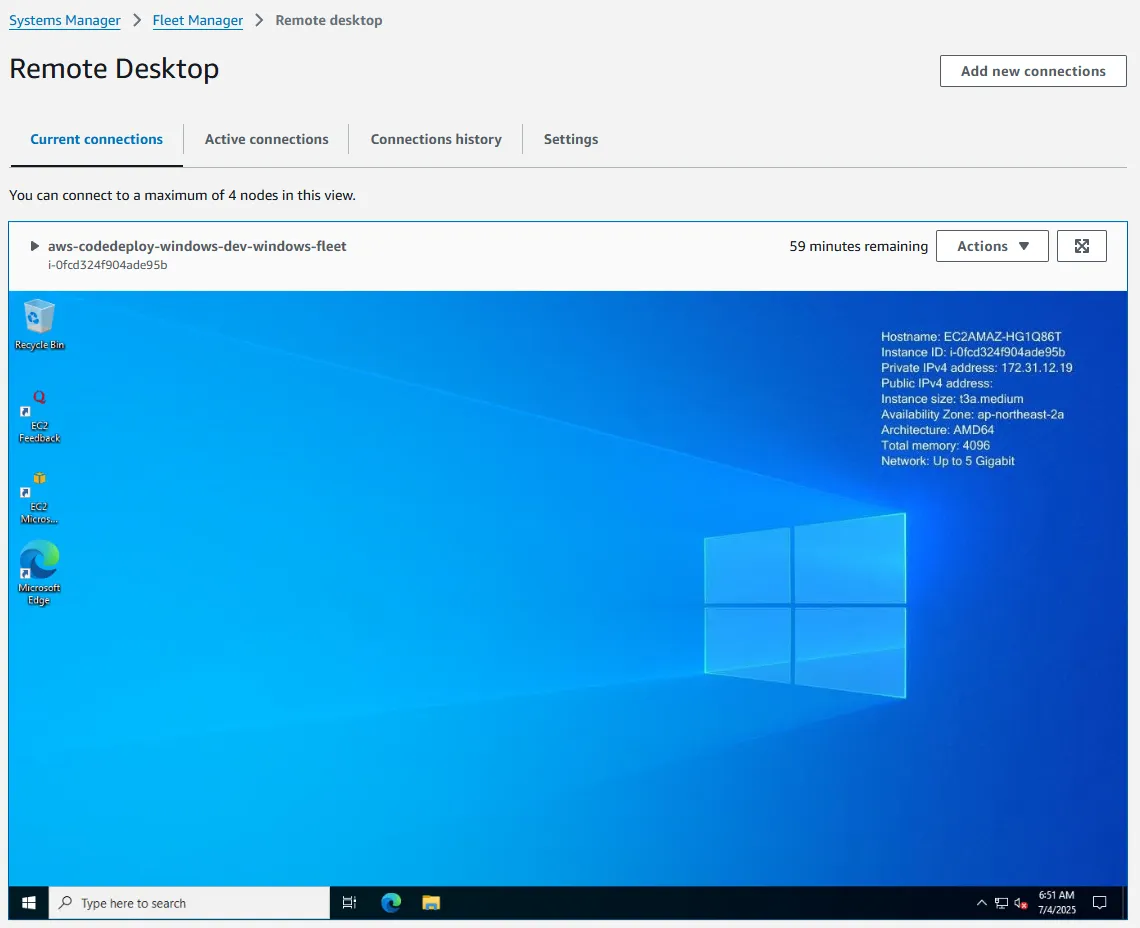1140x928 pixels.
Task: Click the taskbar search field
Action: 190,902
